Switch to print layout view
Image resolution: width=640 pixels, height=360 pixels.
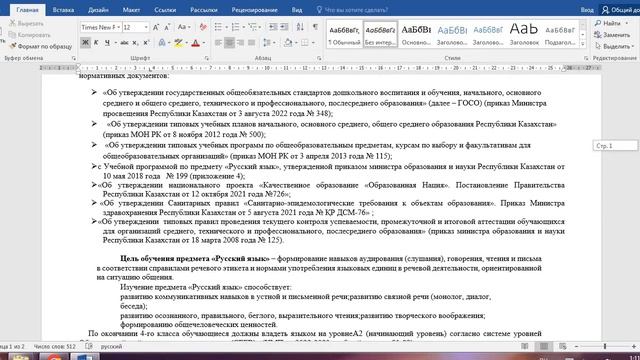(x=544, y=346)
